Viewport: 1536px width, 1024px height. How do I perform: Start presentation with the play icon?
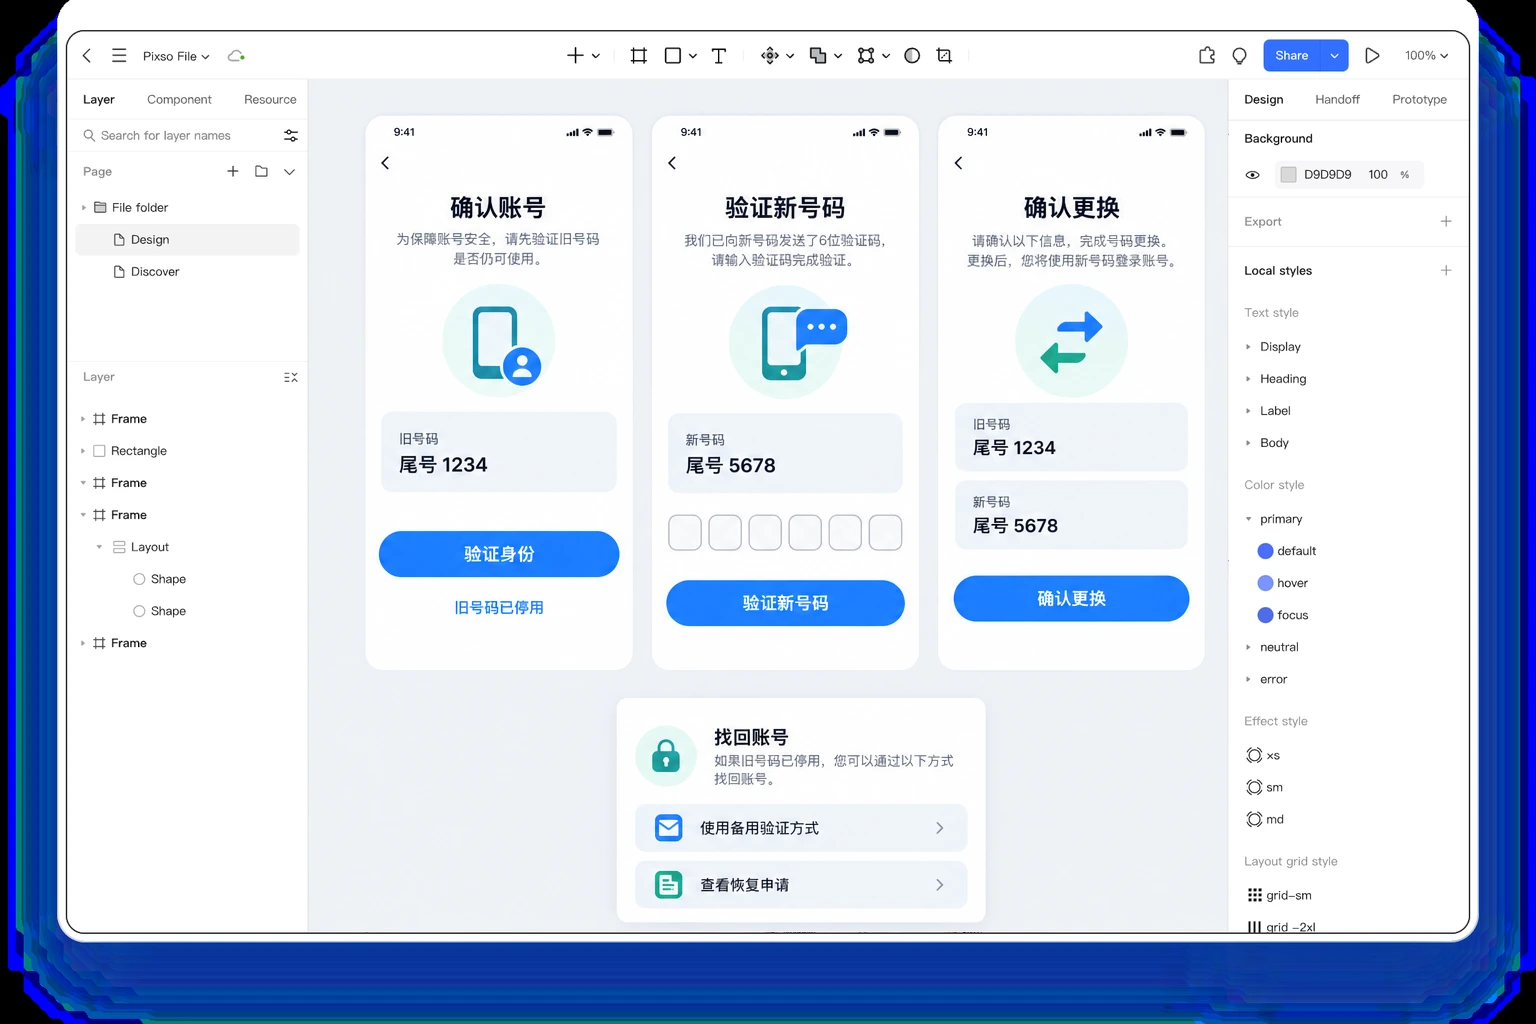[1372, 56]
